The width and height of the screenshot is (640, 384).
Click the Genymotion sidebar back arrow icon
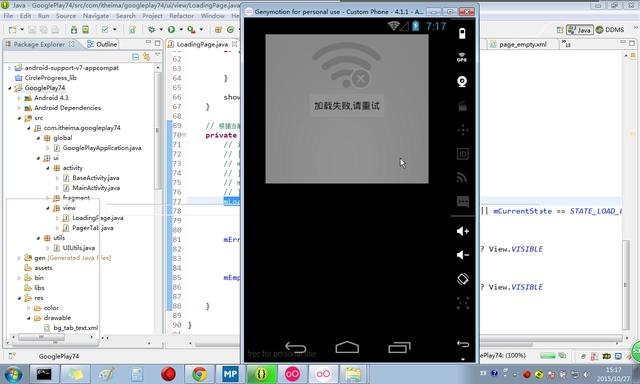point(463,344)
